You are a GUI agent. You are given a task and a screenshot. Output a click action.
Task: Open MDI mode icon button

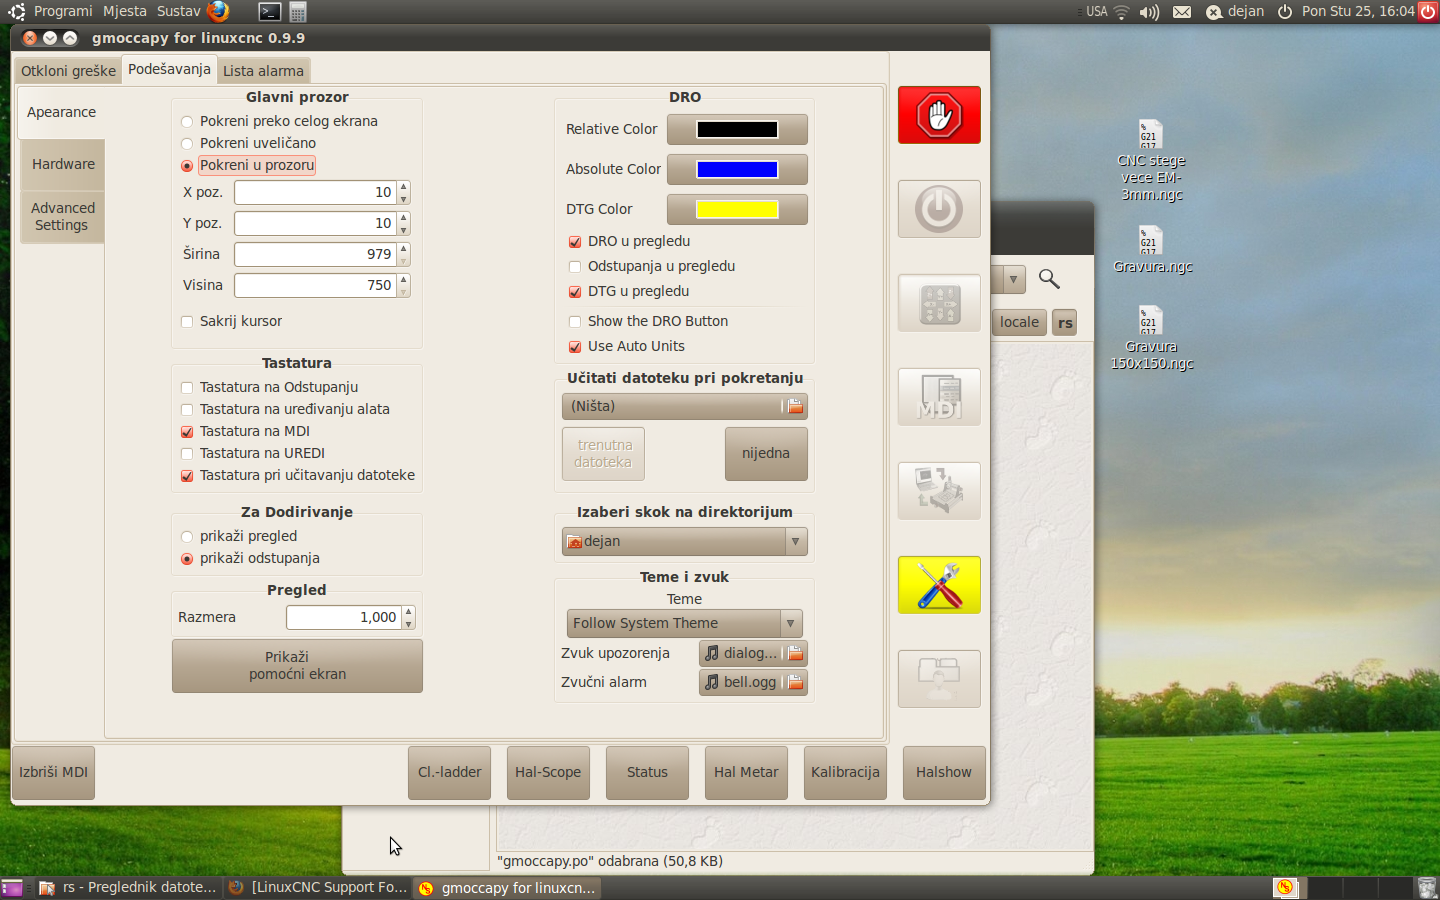[939, 397]
